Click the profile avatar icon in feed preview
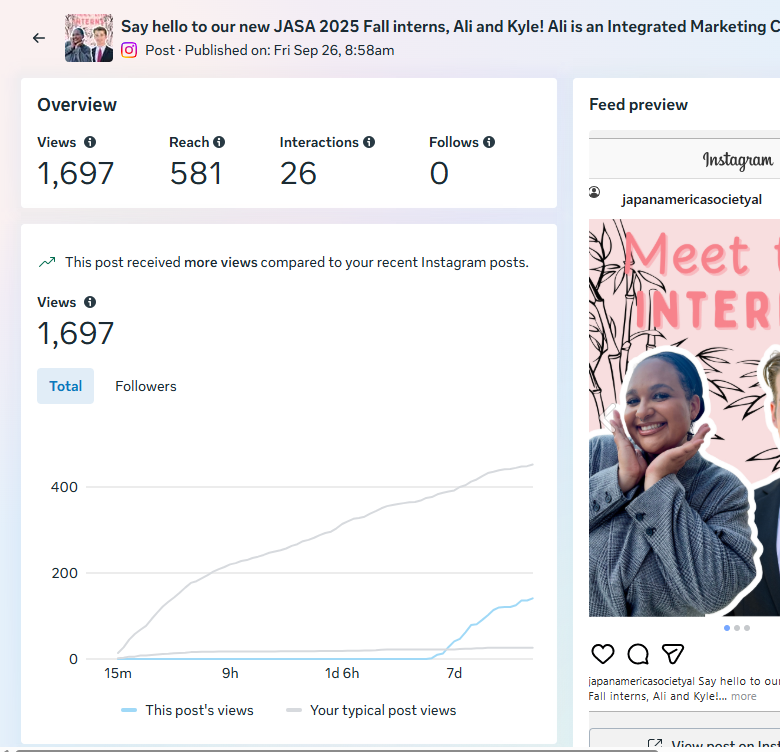The image size is (780, 752). coord(595,192)
